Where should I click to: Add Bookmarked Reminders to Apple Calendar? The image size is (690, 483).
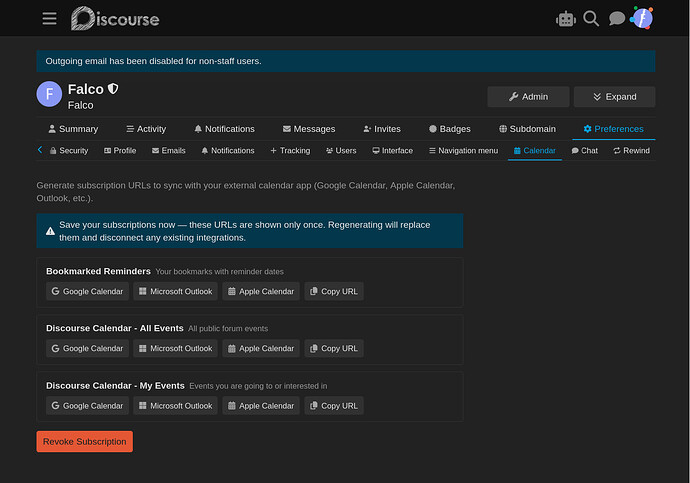click(x=261, y=291)
